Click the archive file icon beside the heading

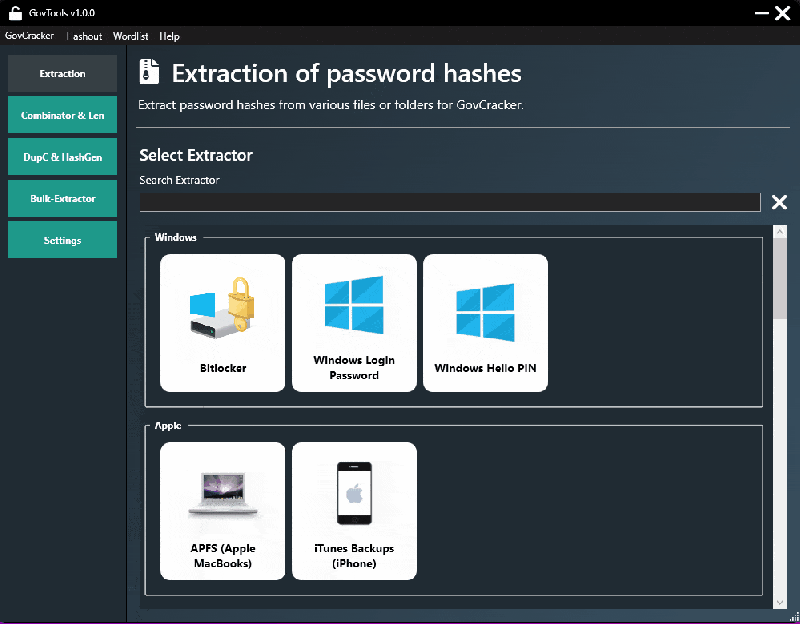[149, 72]
